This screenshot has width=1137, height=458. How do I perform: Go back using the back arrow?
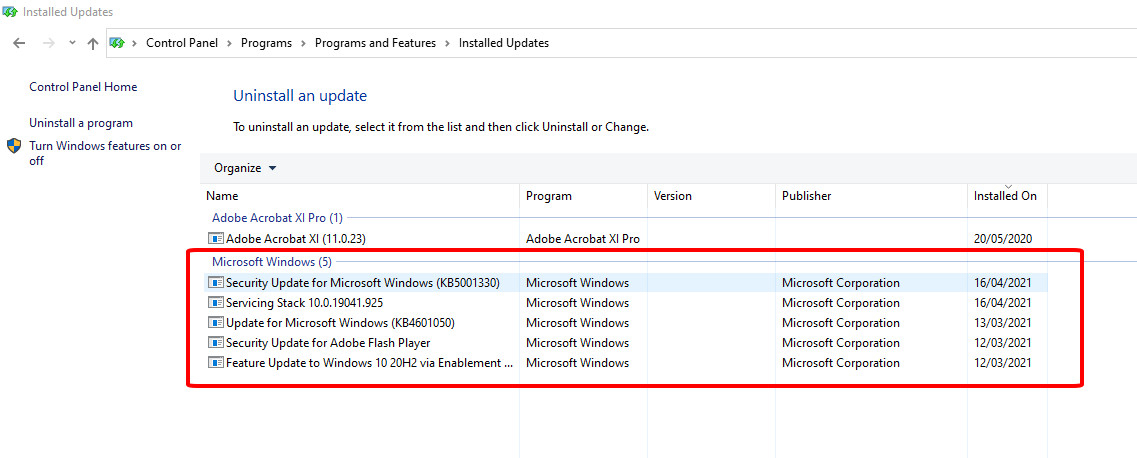(x=20, y=43)
